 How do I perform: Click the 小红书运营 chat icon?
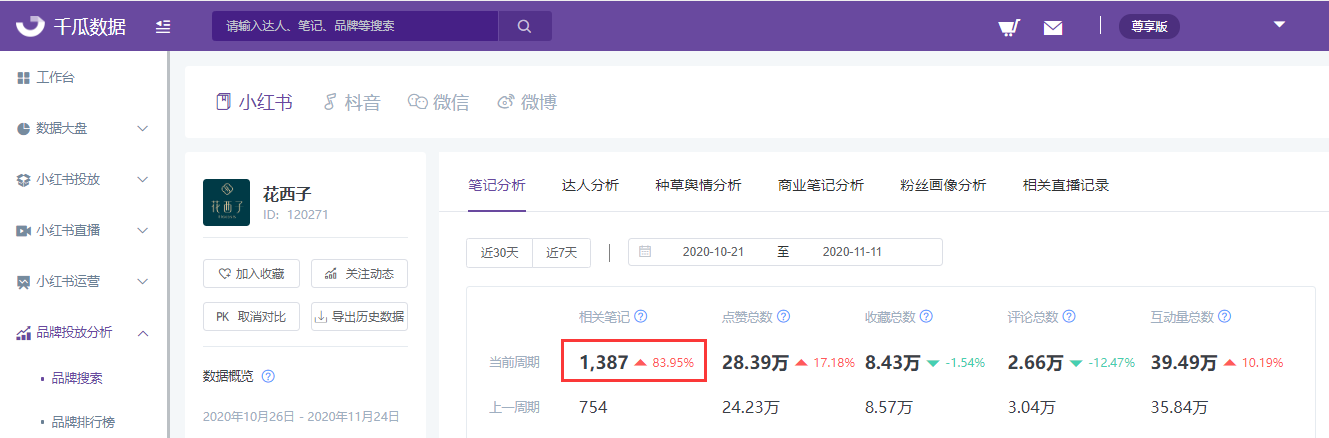click(x=23, y=282)
